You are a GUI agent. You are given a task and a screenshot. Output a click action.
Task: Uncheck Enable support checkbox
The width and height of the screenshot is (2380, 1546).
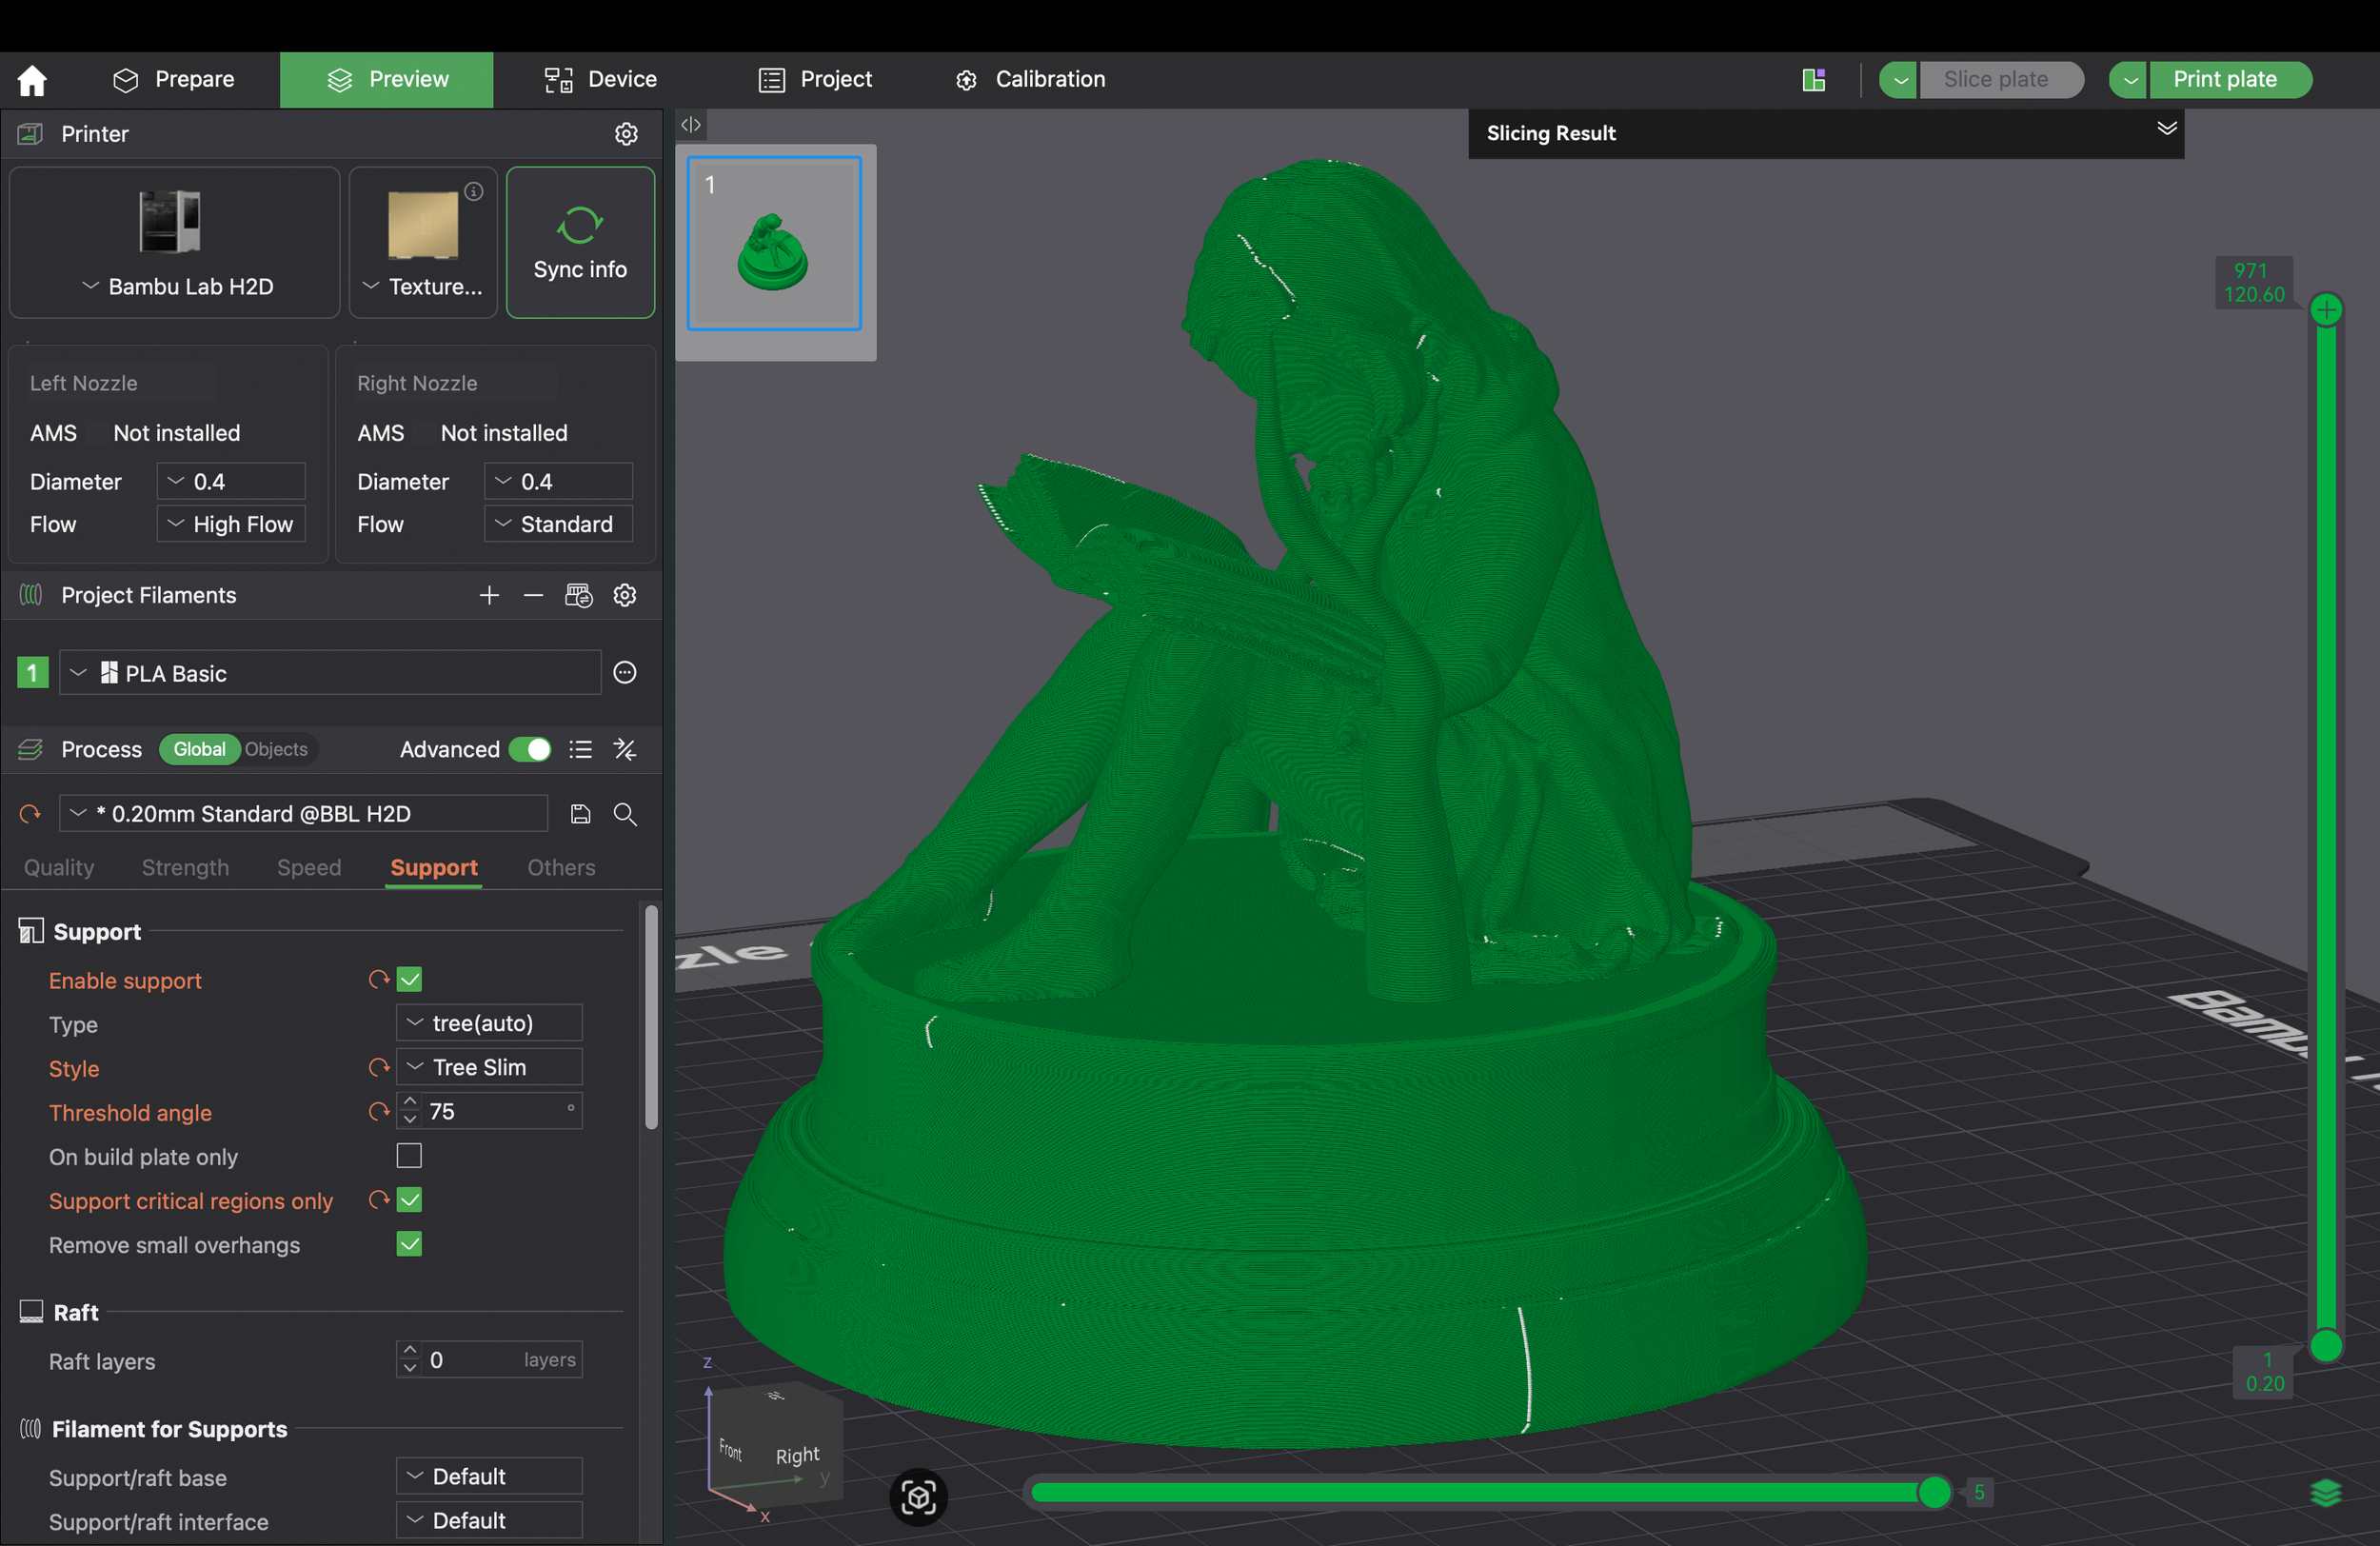click(x=409, y=980)
